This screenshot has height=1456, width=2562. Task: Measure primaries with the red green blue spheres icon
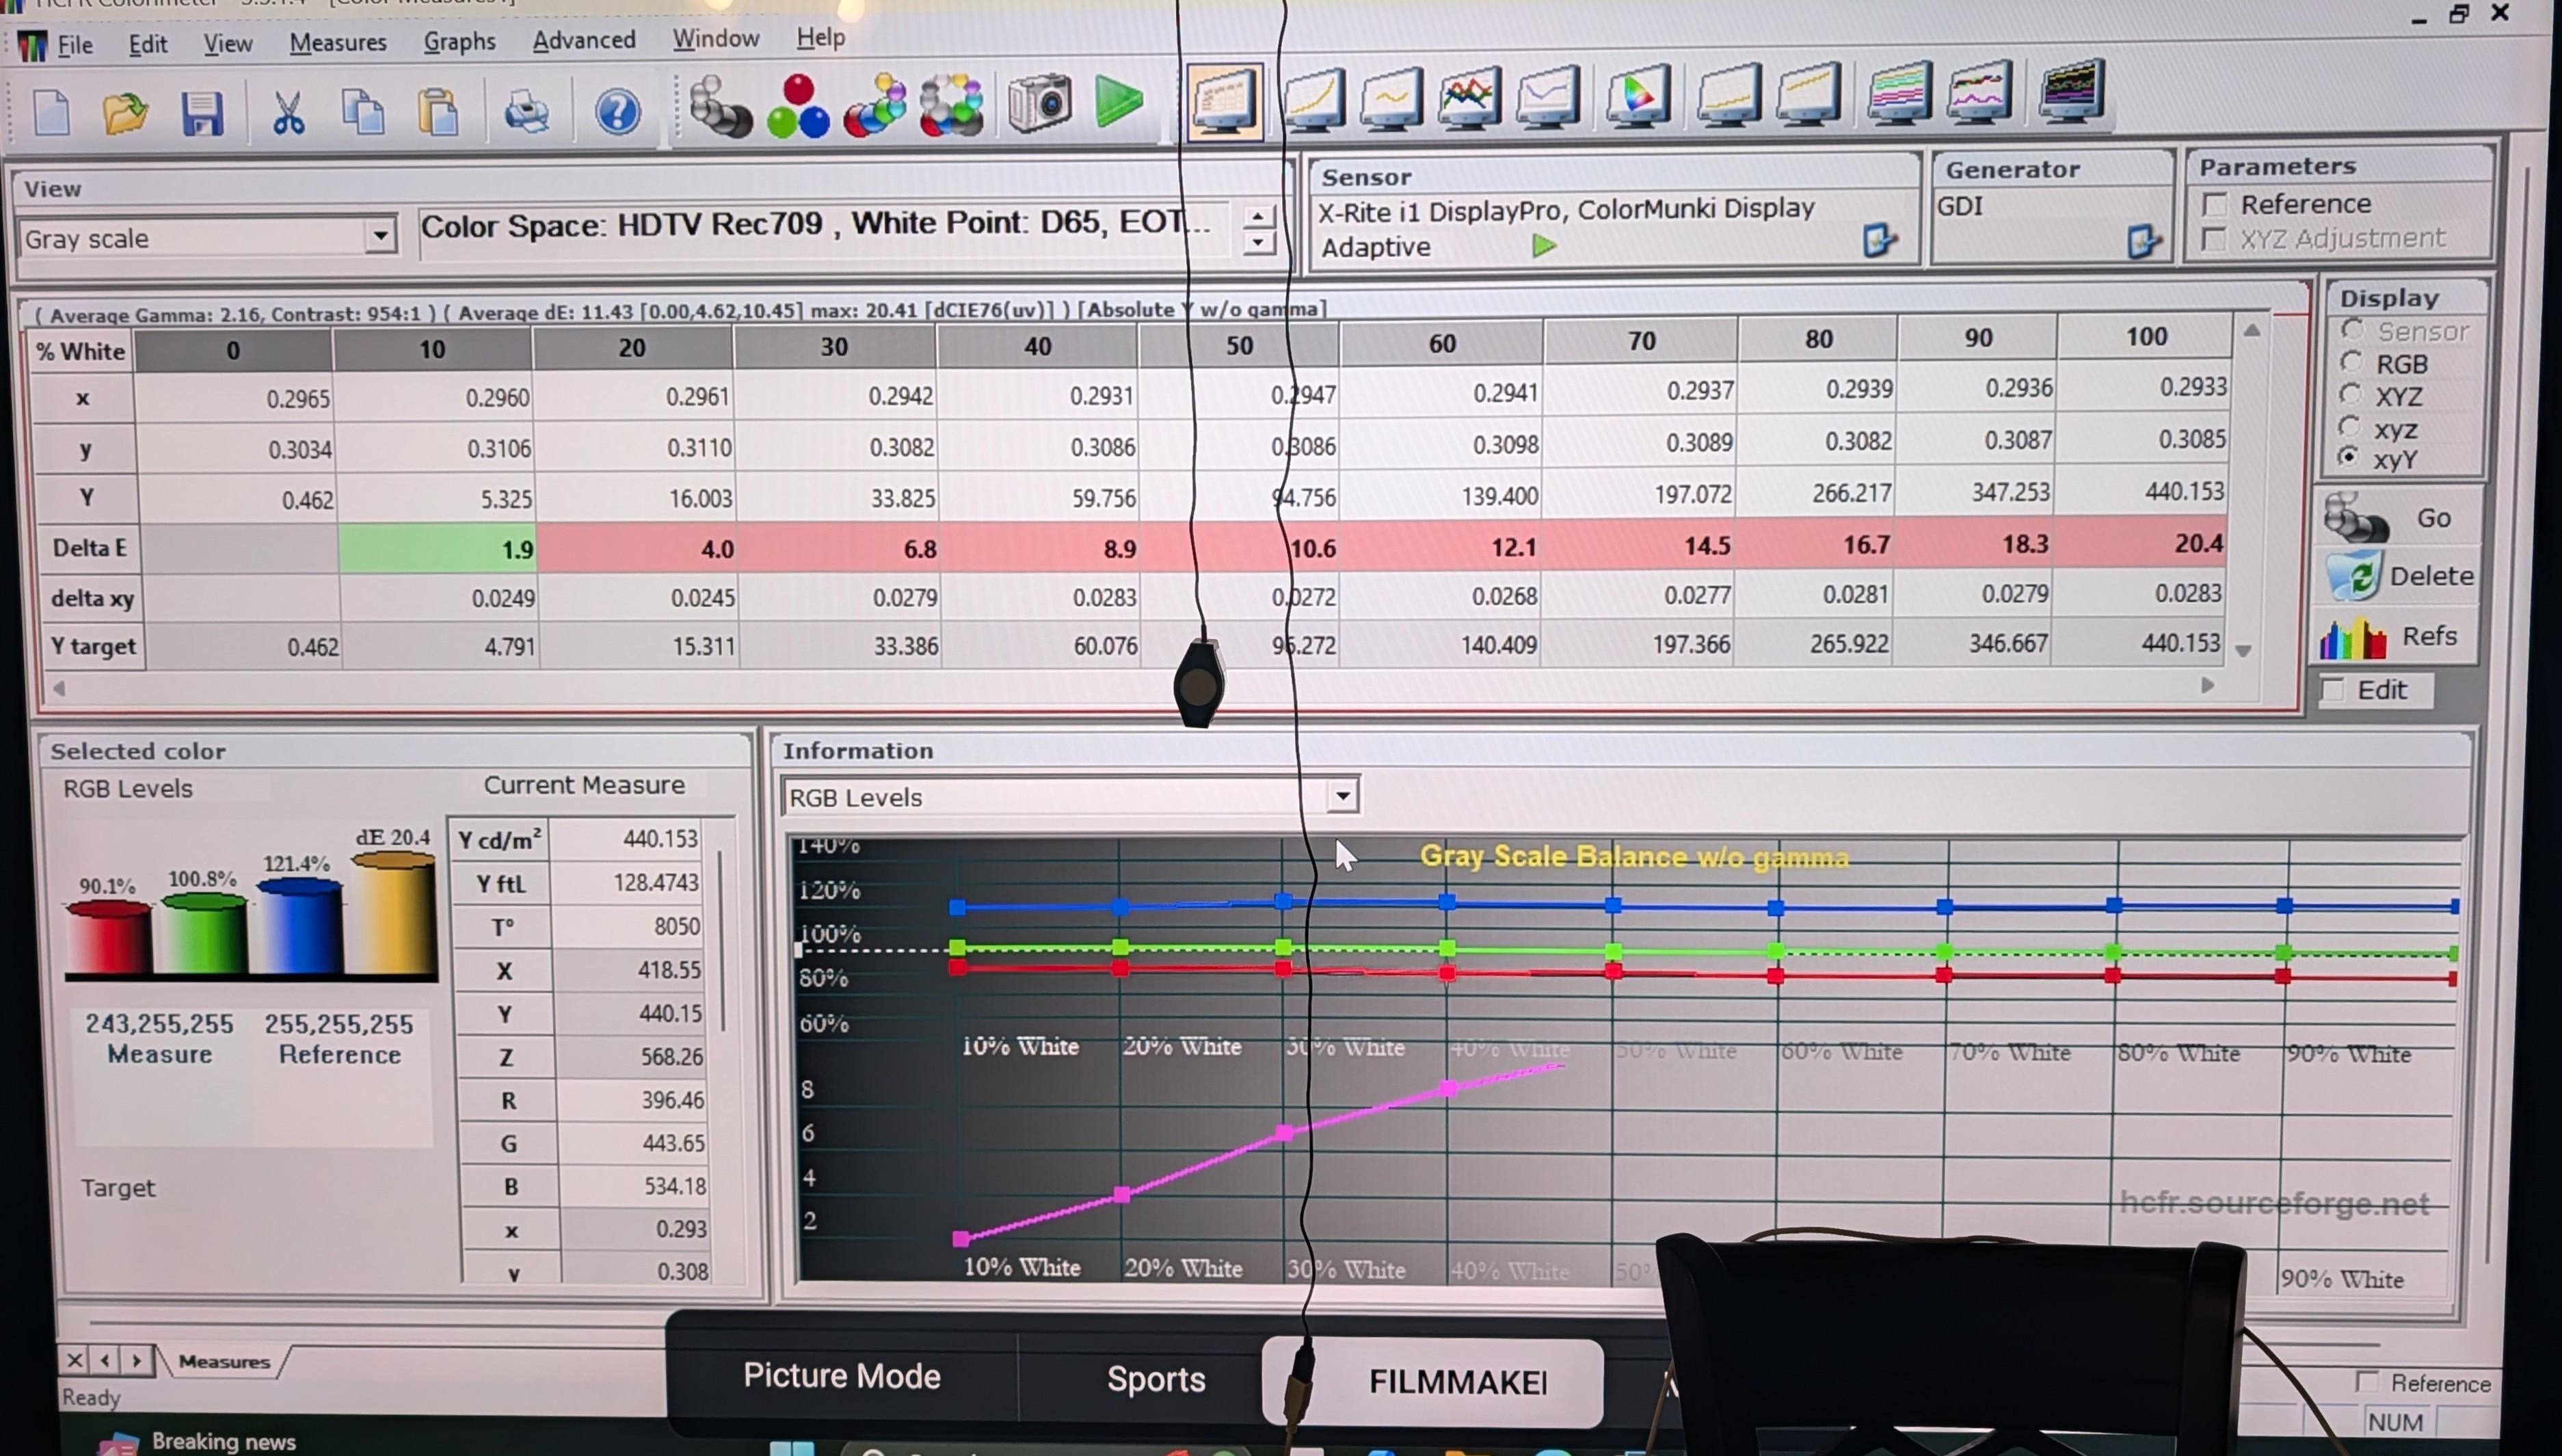(x=798, y=106)
